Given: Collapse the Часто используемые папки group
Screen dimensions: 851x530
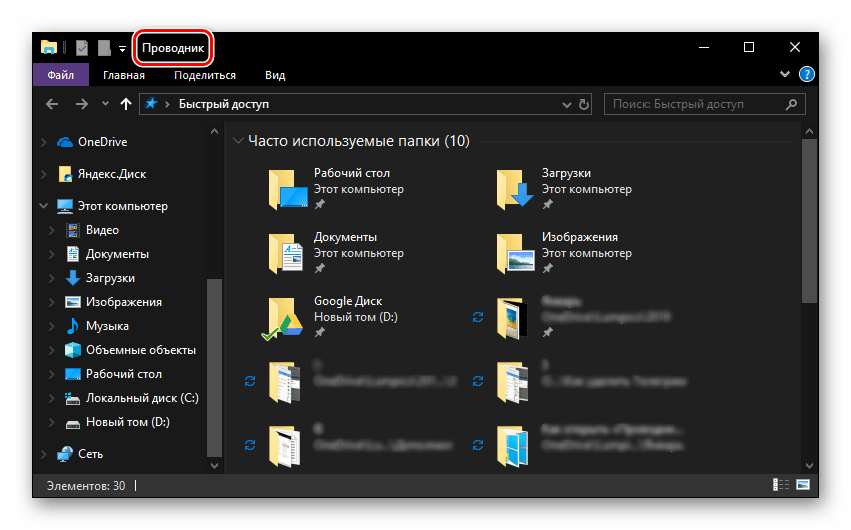Looking at the screenshot, I should tap(237, 142).
